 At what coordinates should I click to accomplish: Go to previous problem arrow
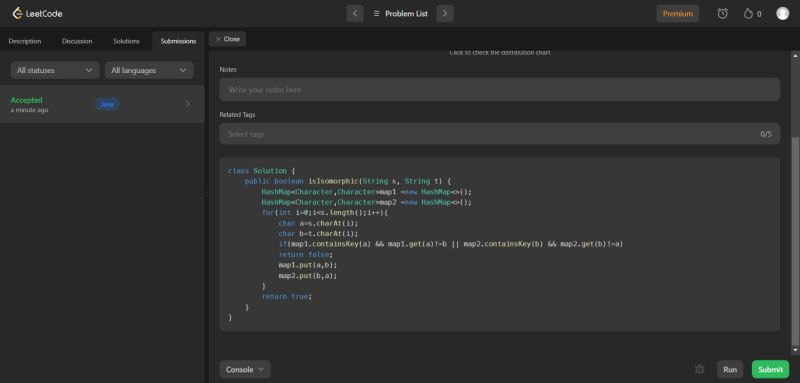(x=355, y=14)
